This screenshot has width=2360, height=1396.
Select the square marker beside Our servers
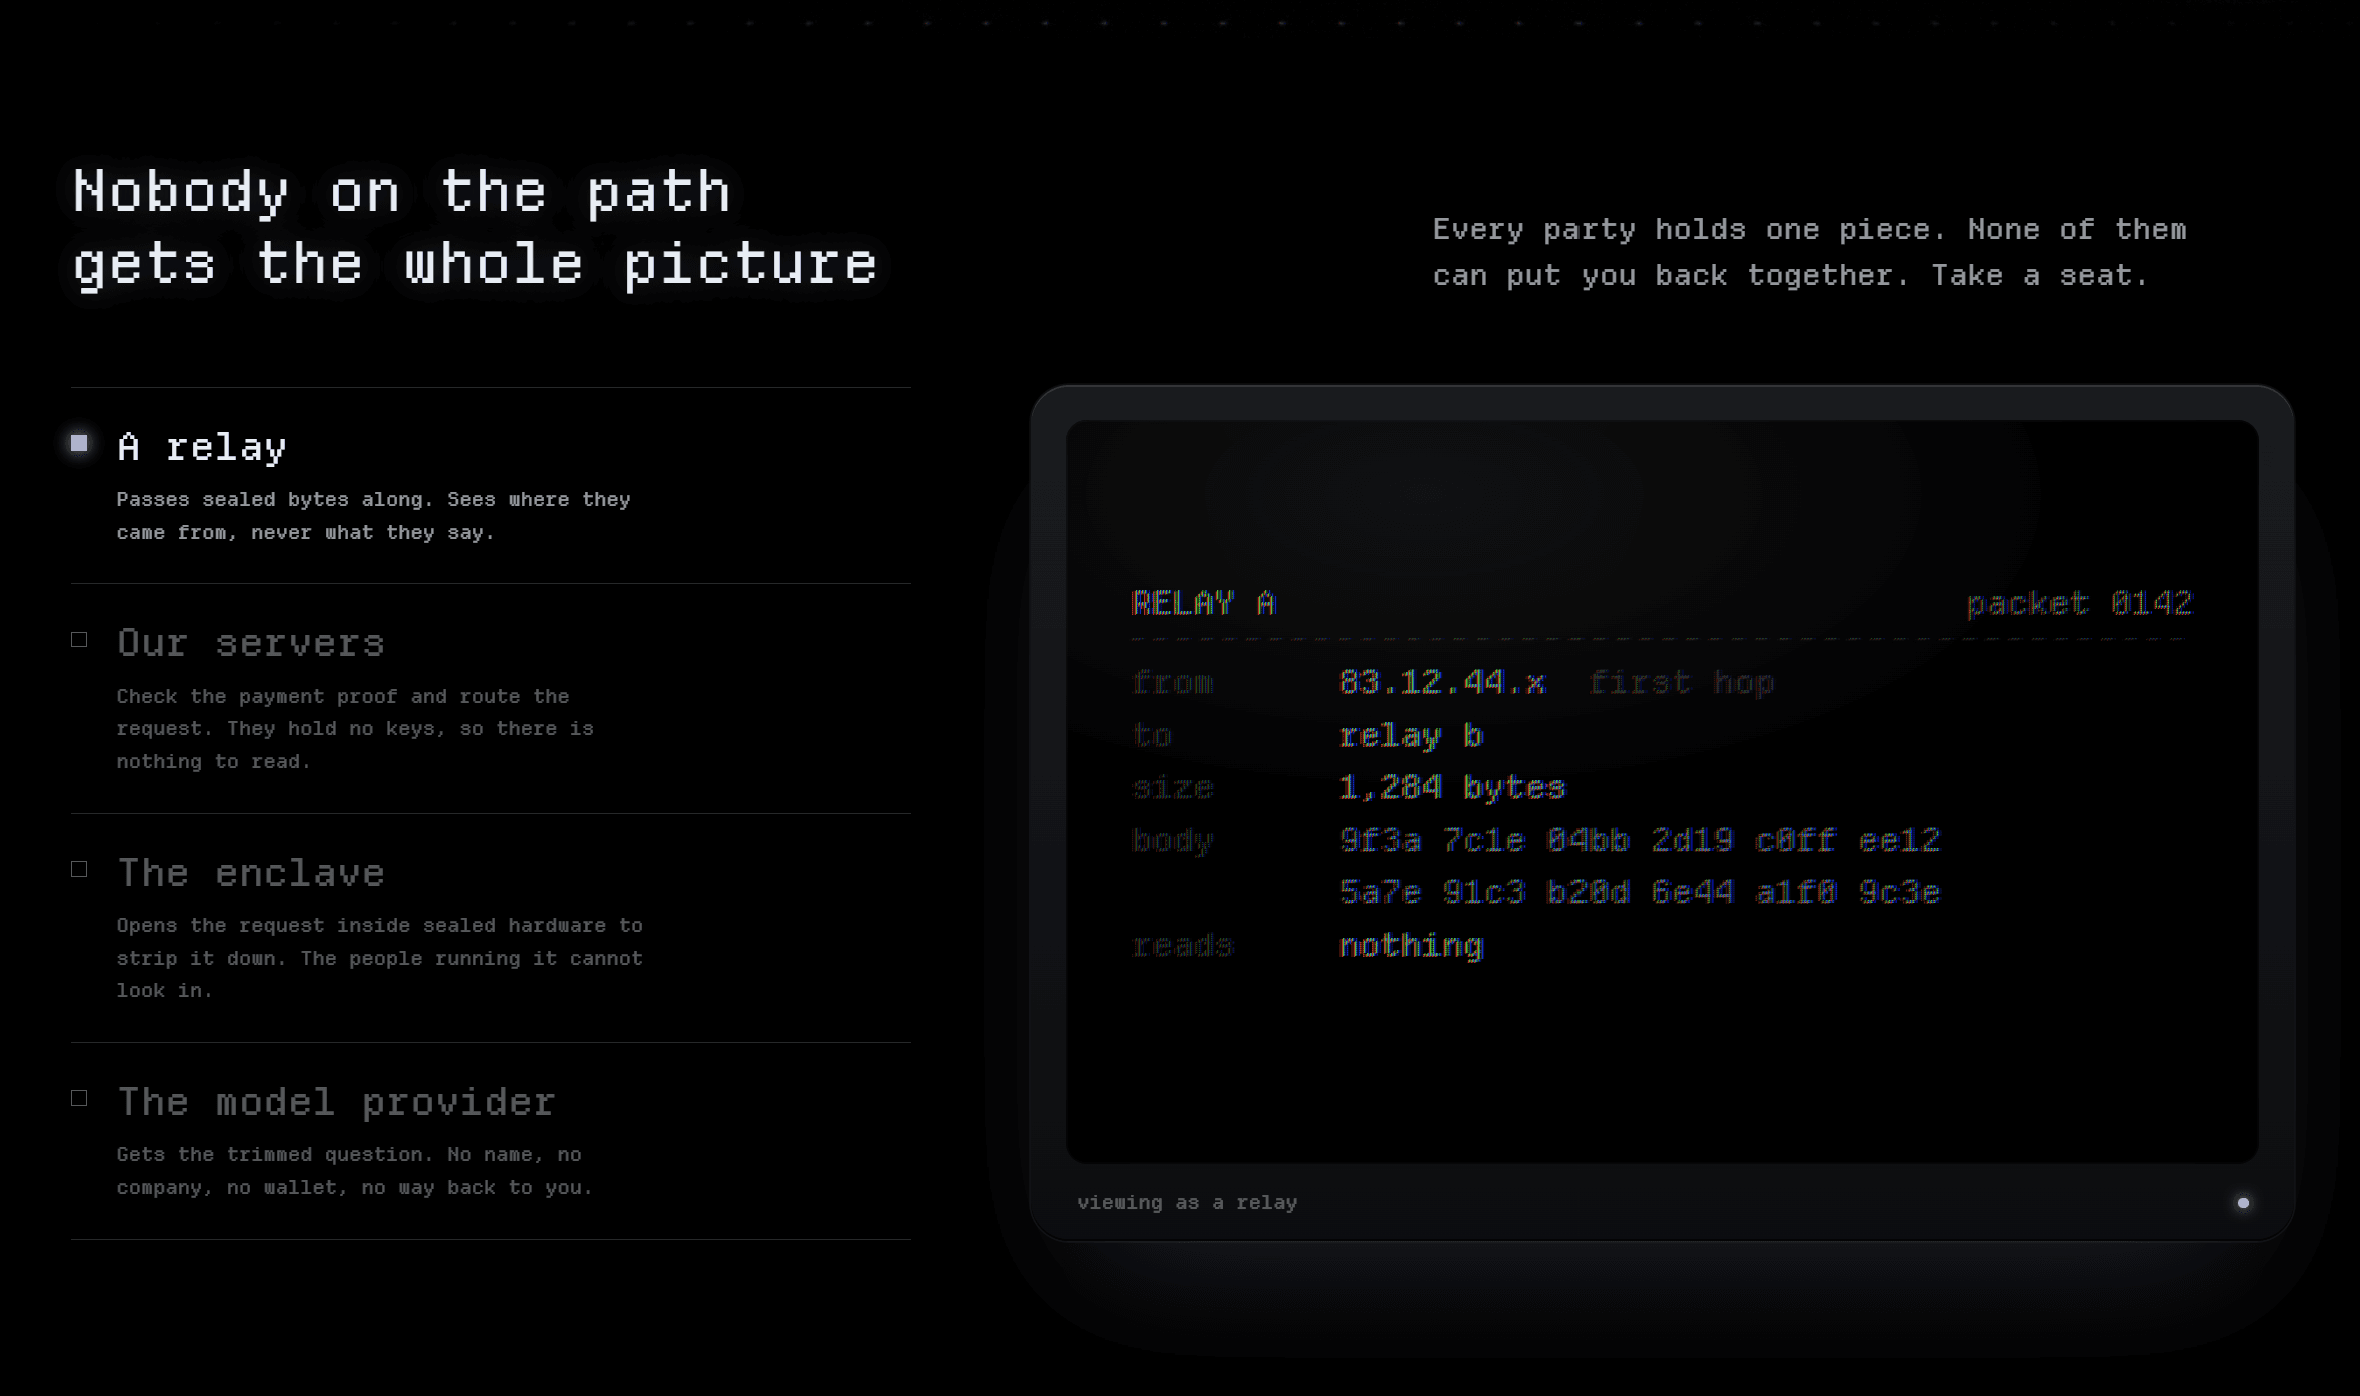(79, 640)
